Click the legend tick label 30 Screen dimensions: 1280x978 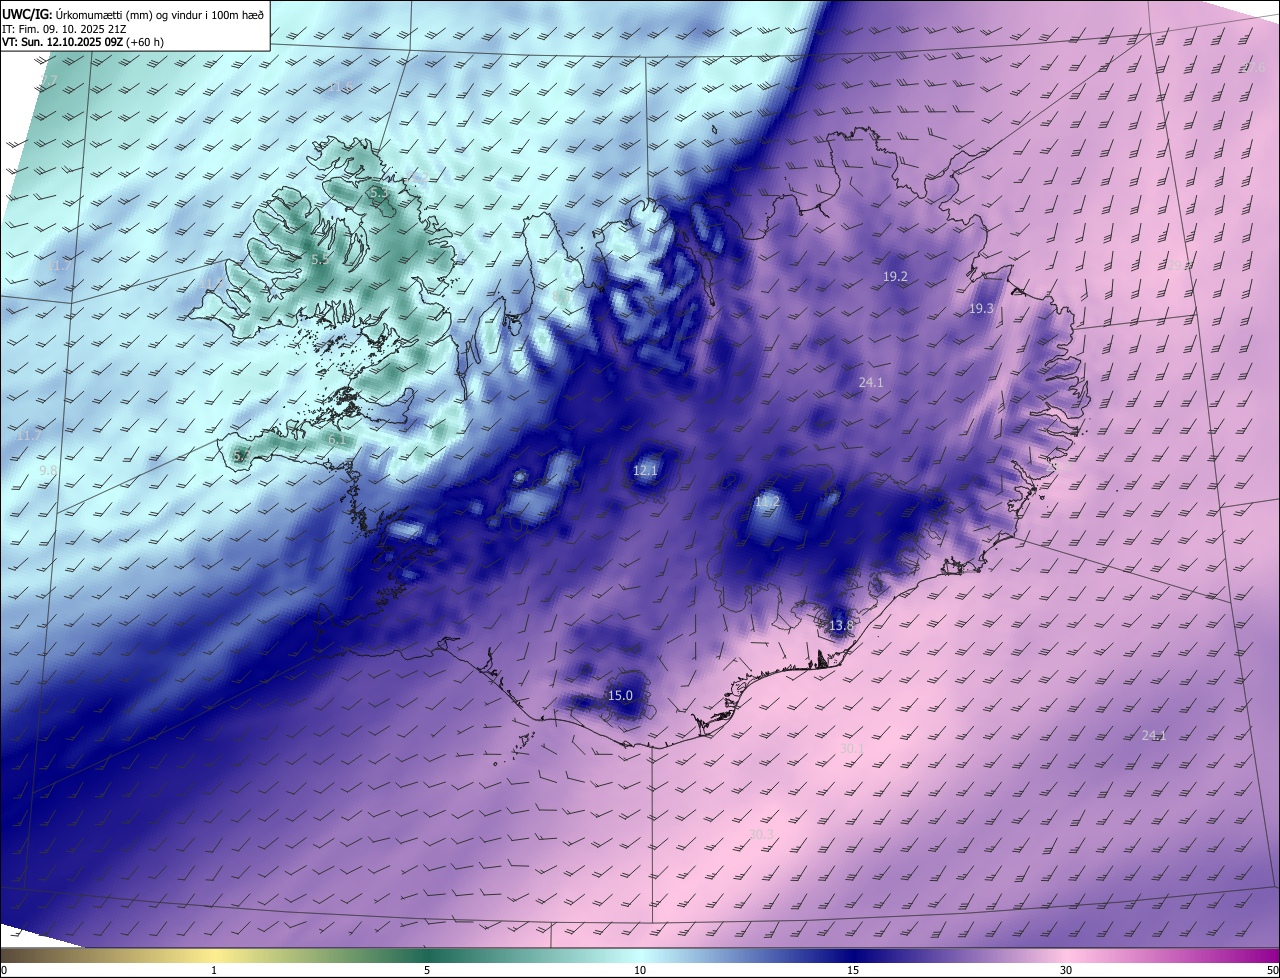[x=1066, y=970]
